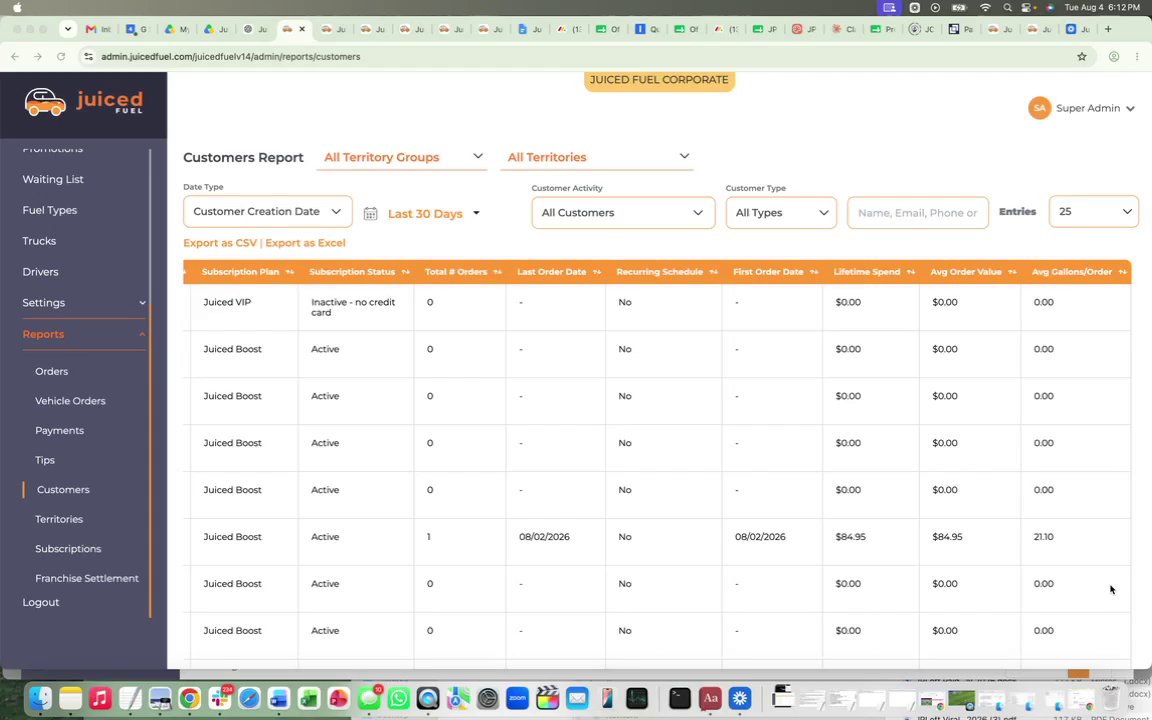Open the Apple menu

(x=17, y=7)
